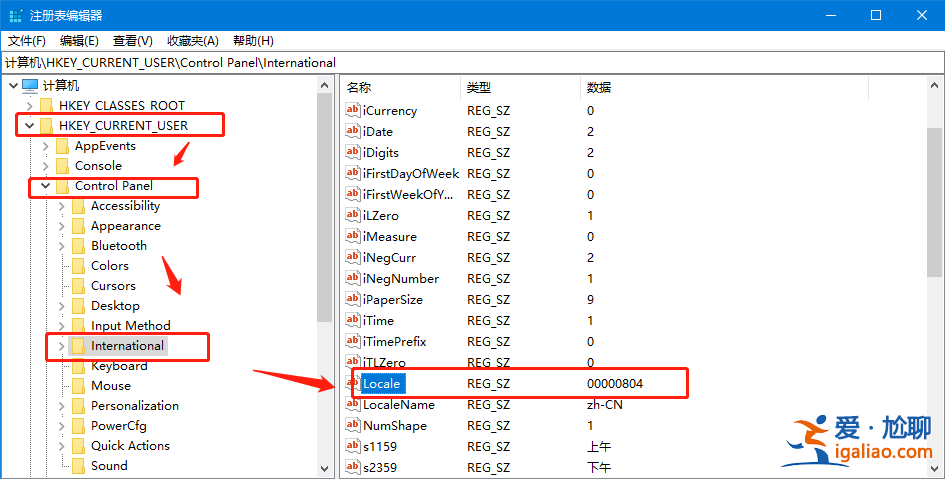Select the International tree item
945x479 pixels.
(x=127, y=346)
